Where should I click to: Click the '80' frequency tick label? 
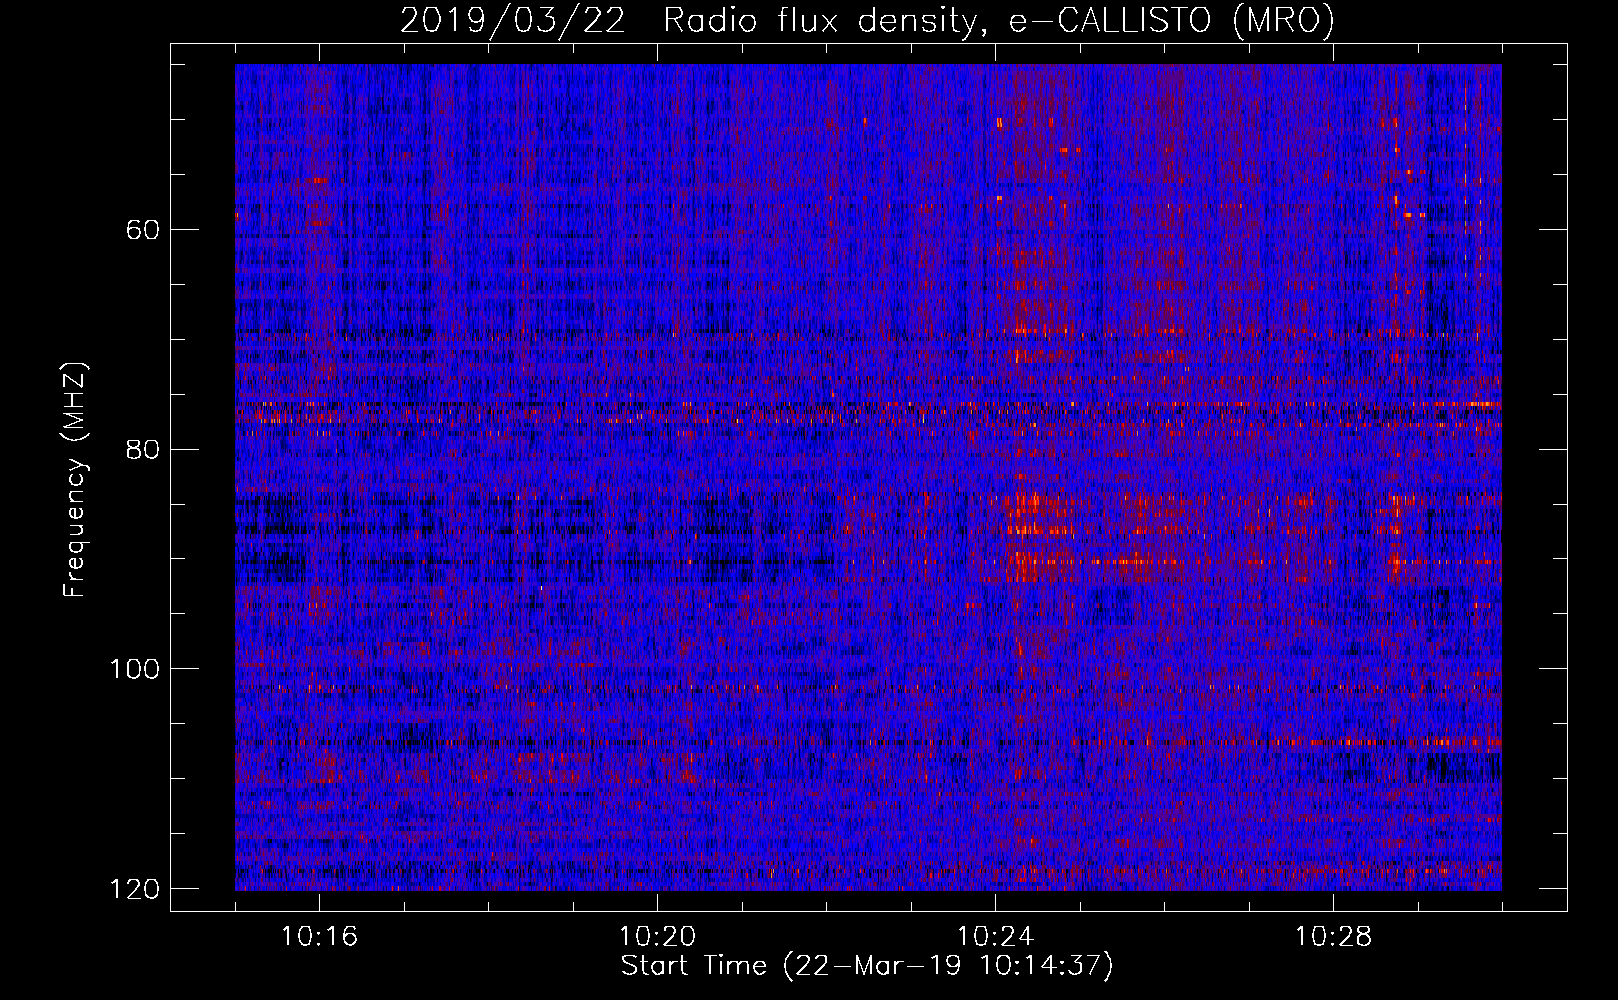[143, 449]
